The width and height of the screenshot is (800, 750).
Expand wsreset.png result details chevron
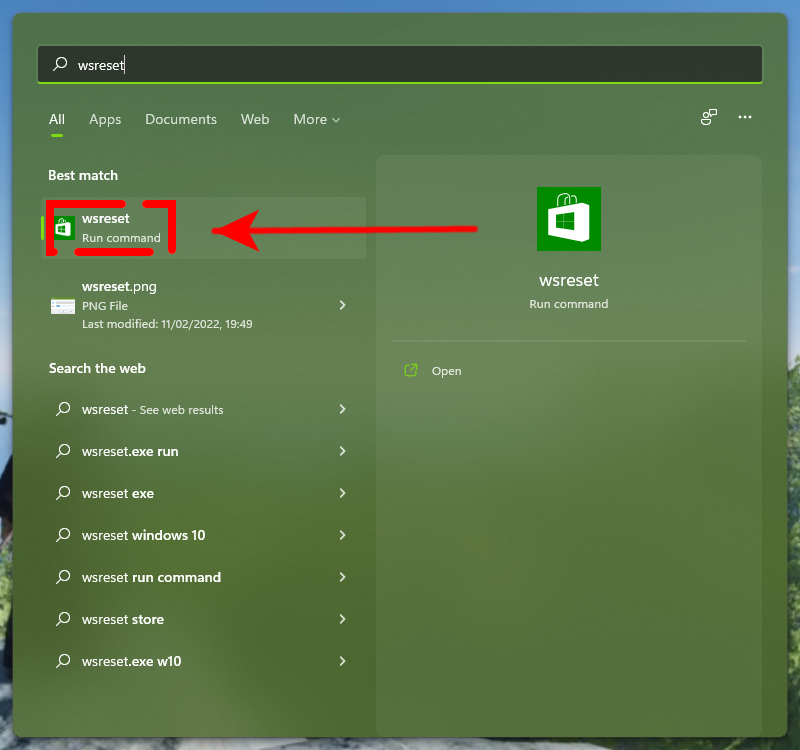(x=342, y=305)
